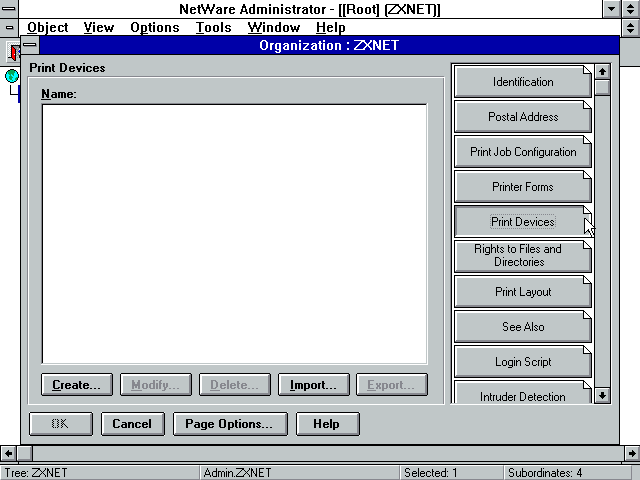Click the greyed Modify... button

coord(156,384)
